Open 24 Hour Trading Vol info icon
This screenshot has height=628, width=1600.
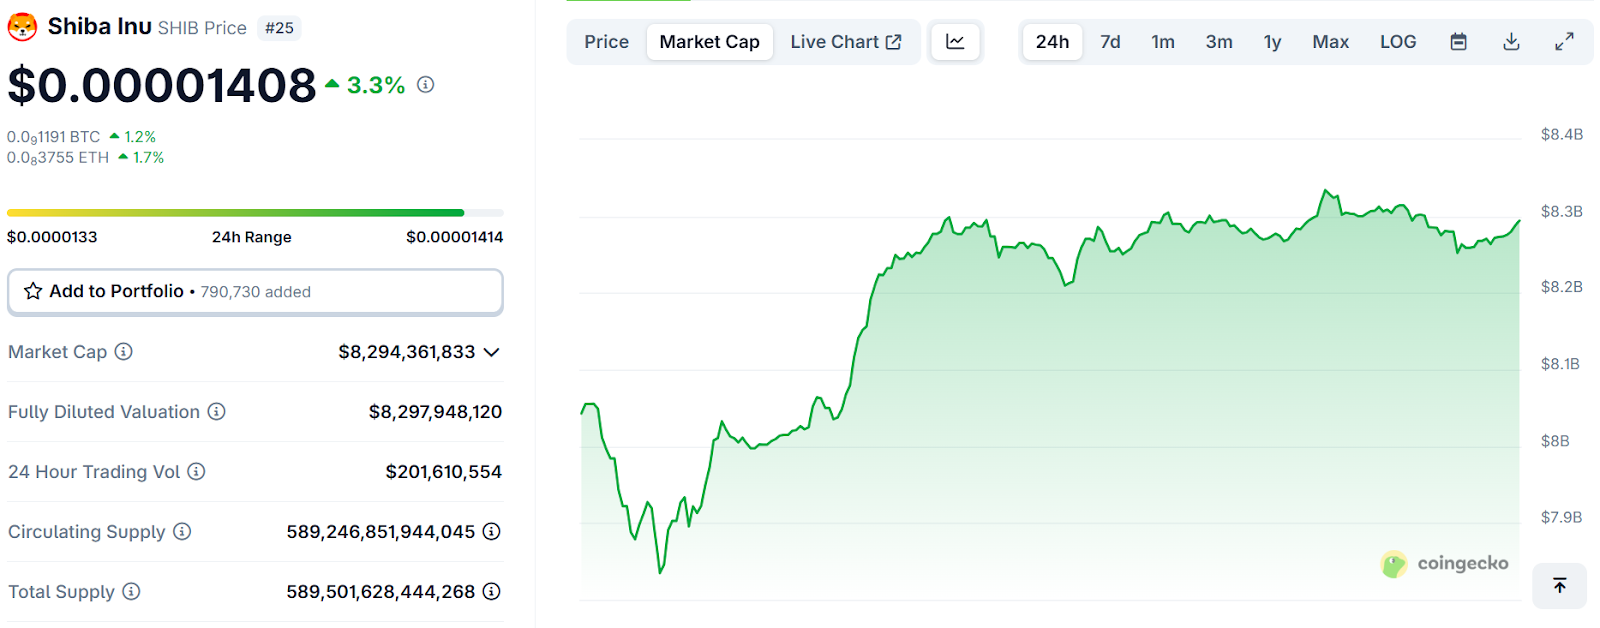[196, 471]
